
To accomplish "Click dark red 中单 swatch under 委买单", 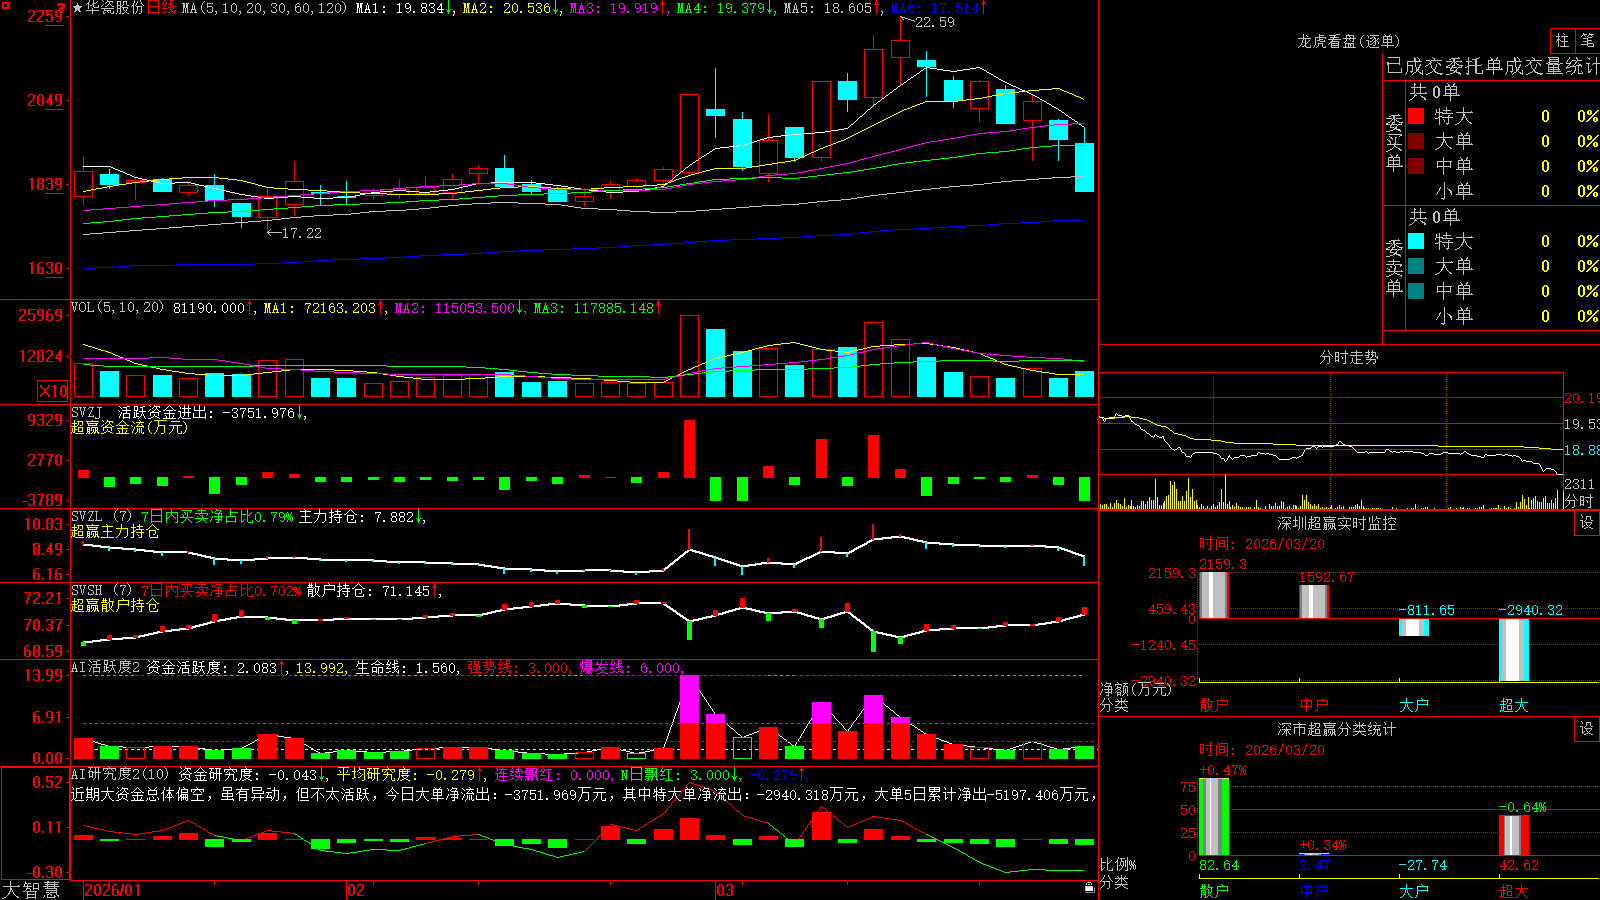I will tap(1416, 165).
